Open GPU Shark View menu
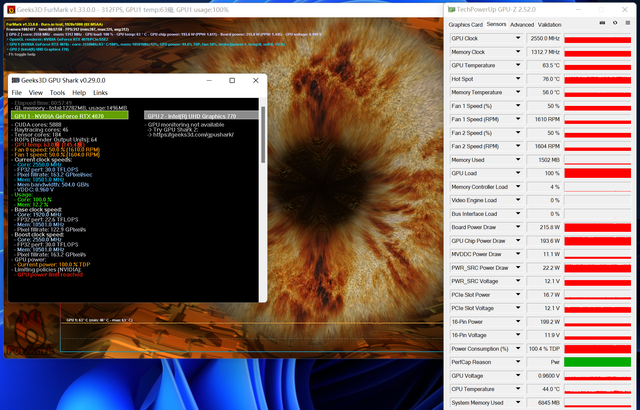Image resolution: width=640 pixels, height=410 pixels. point(36,93)
